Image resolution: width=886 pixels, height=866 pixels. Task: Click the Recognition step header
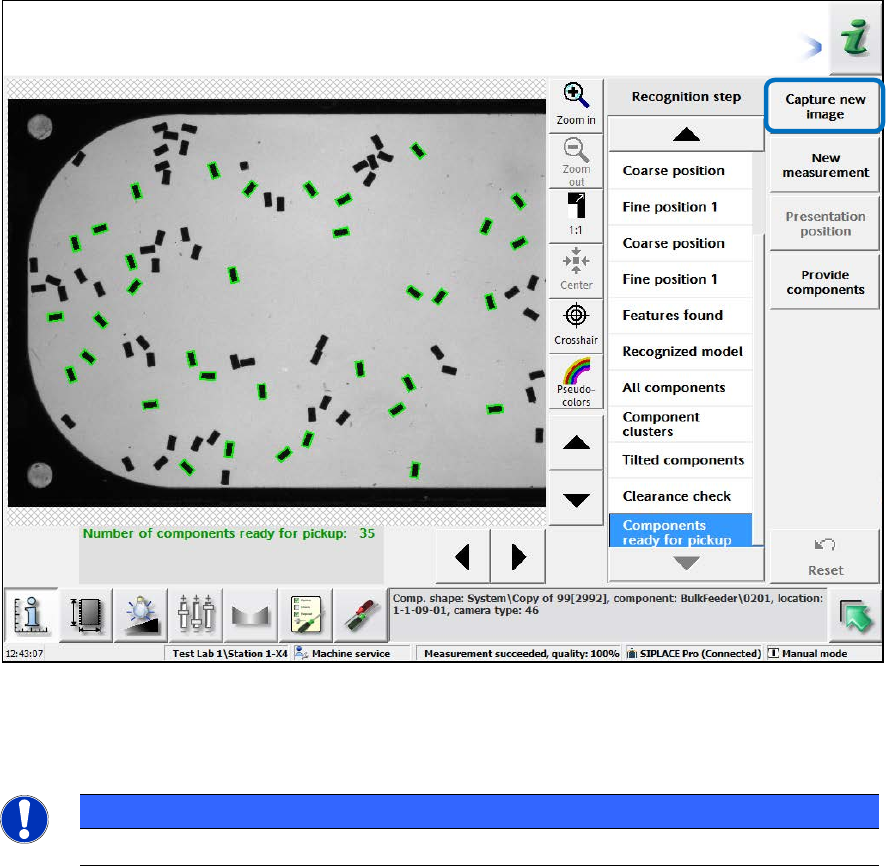coord(686,97)
